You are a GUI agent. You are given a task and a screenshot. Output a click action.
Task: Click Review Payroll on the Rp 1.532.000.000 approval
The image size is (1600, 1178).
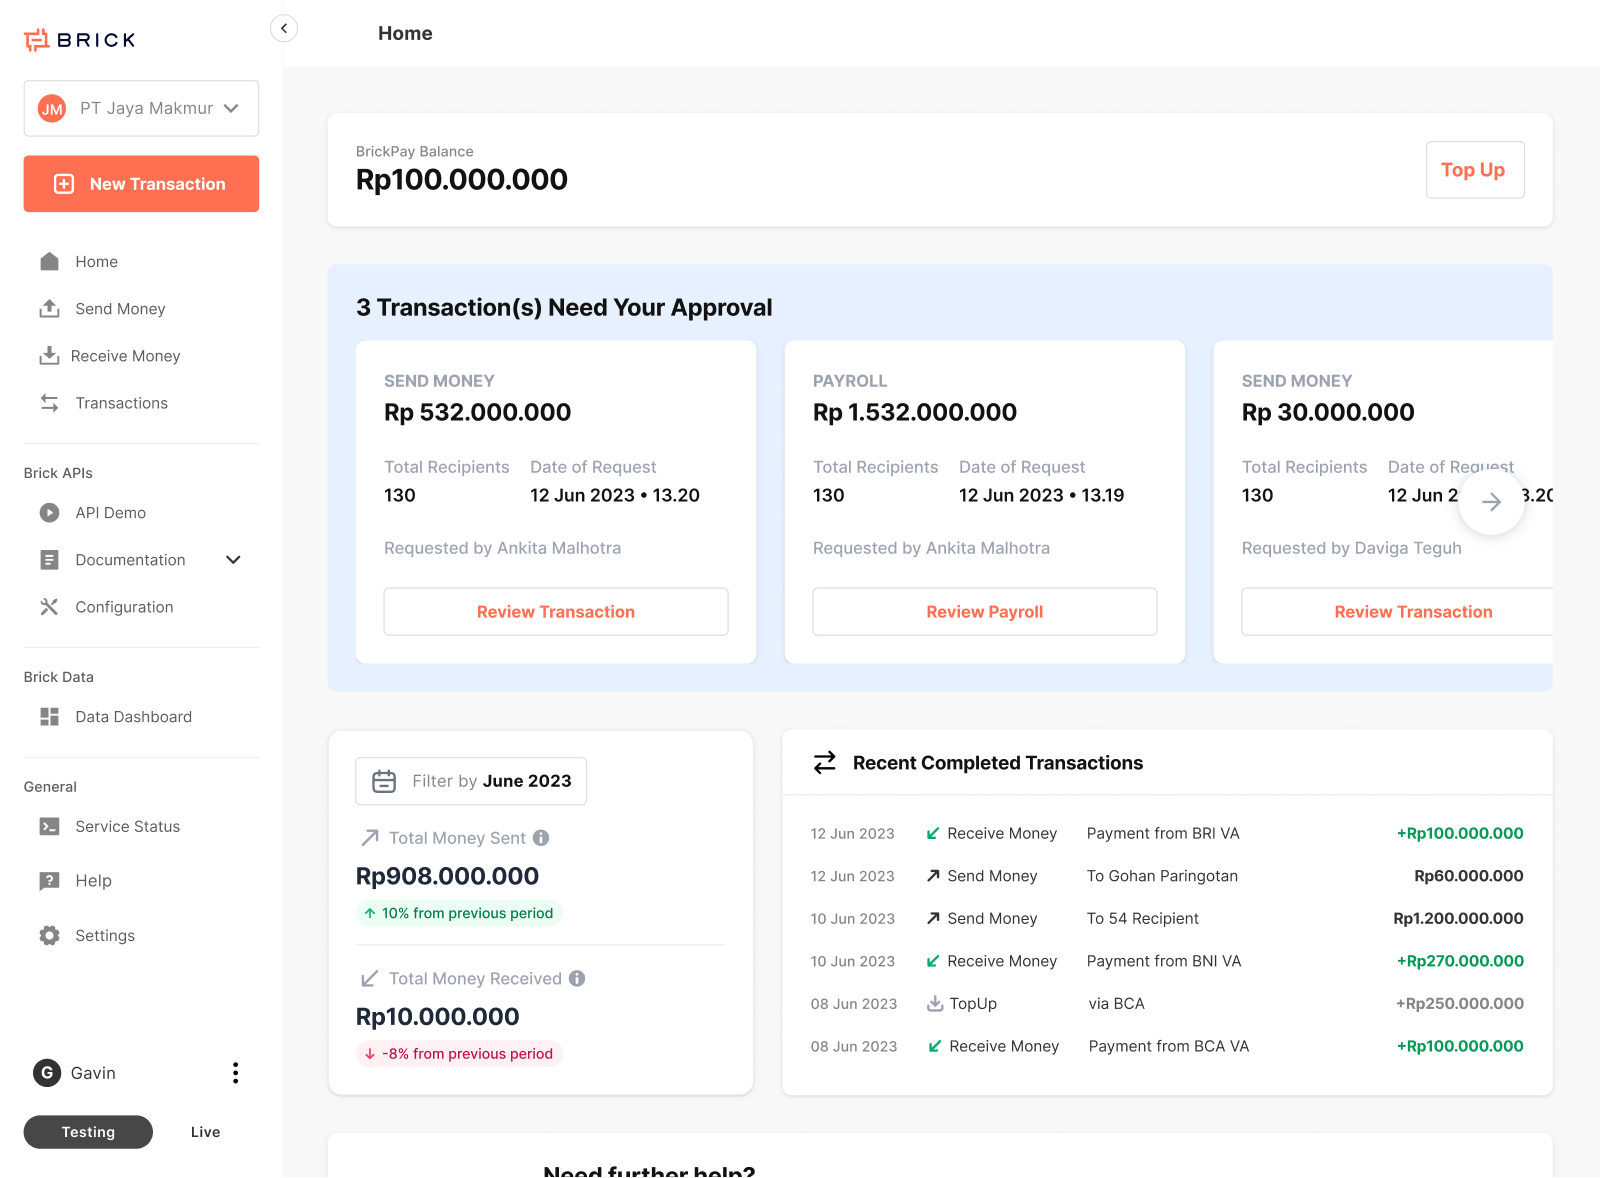pyautogui.click(x=984, y=611)
